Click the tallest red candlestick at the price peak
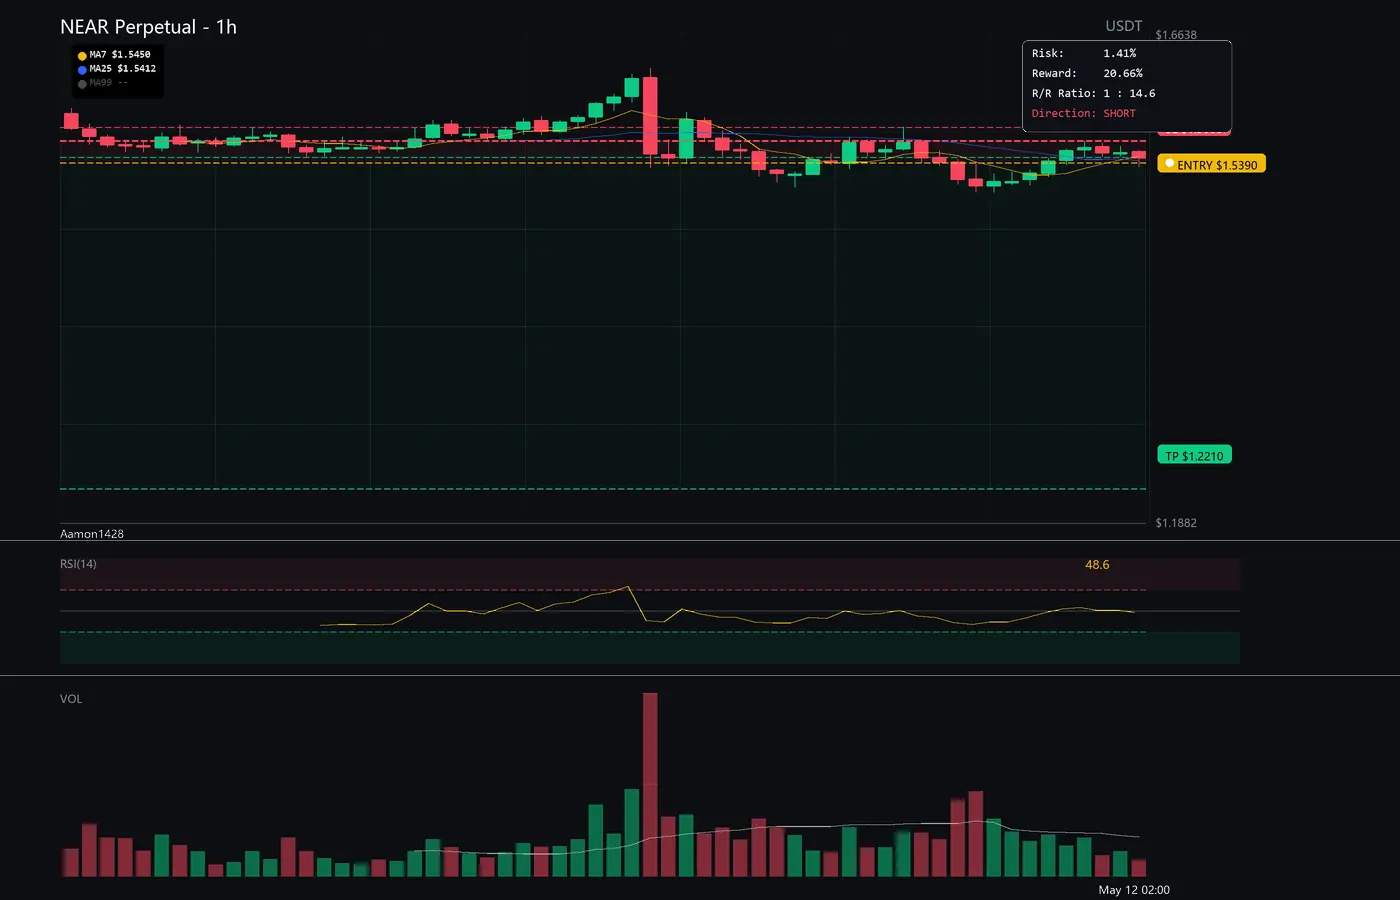This screenshot has height=900, width=1400. 650,116
